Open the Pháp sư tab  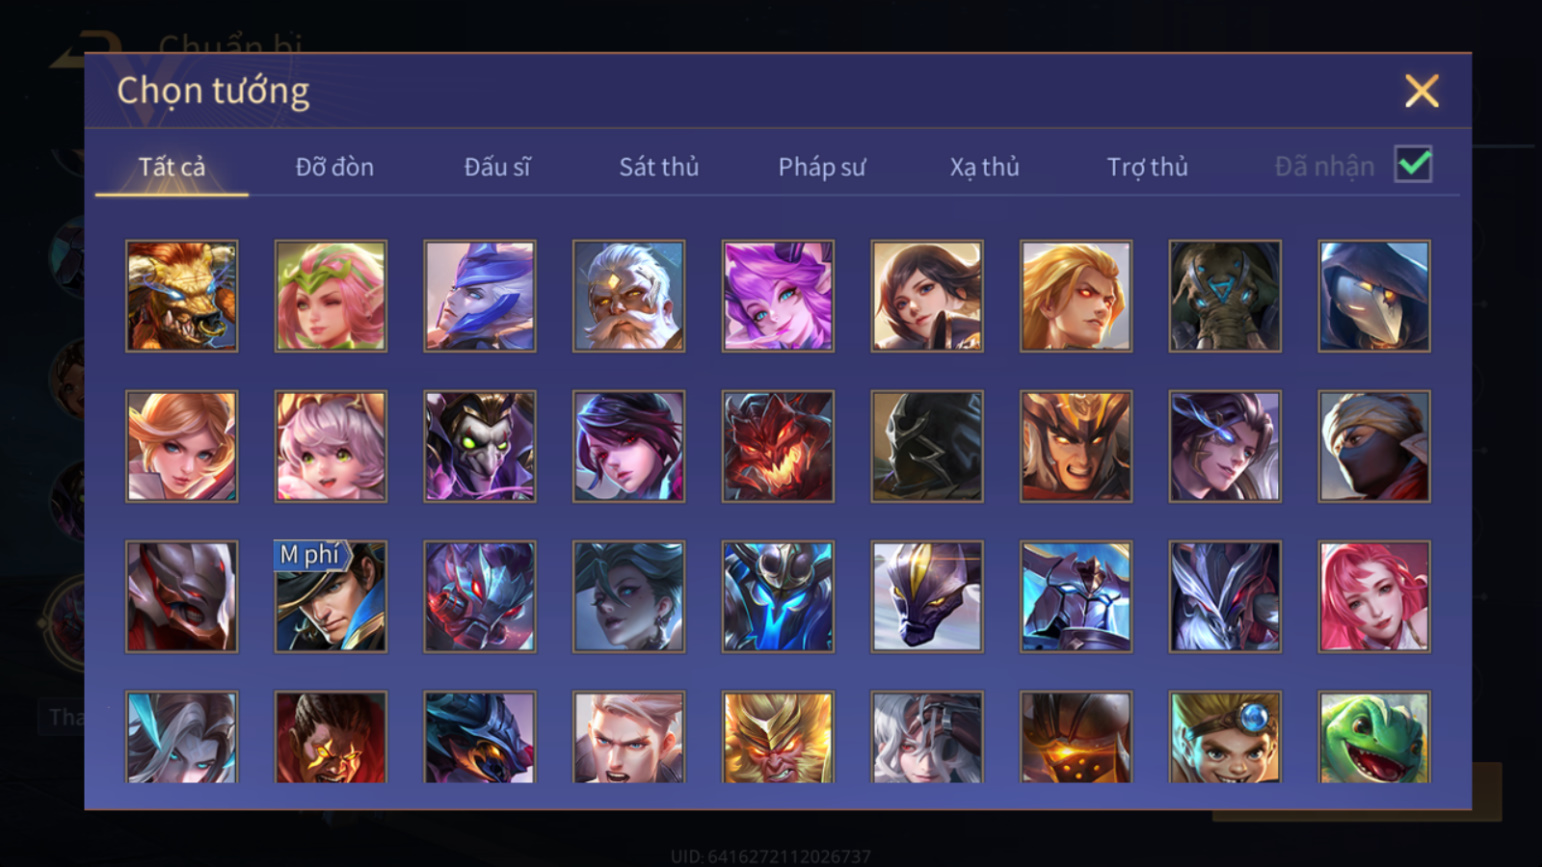coord(822,167)
